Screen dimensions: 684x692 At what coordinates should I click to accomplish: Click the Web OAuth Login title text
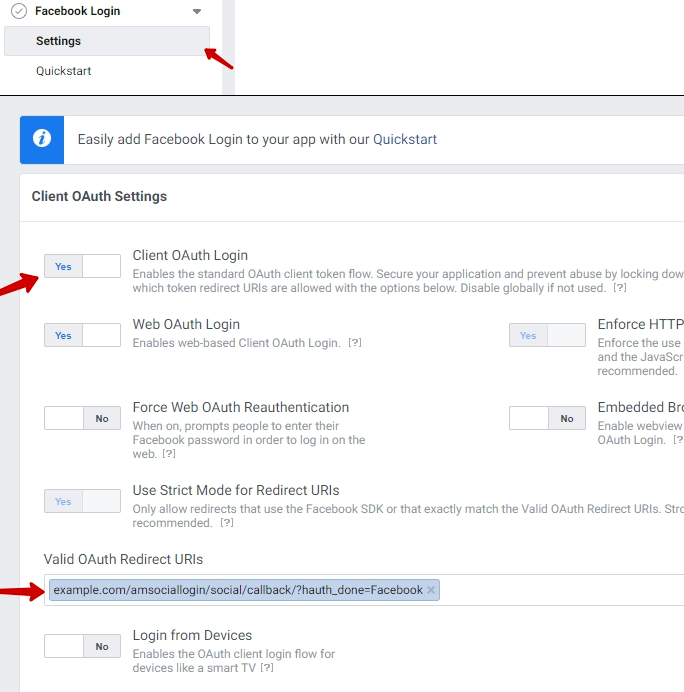point(186,324)
